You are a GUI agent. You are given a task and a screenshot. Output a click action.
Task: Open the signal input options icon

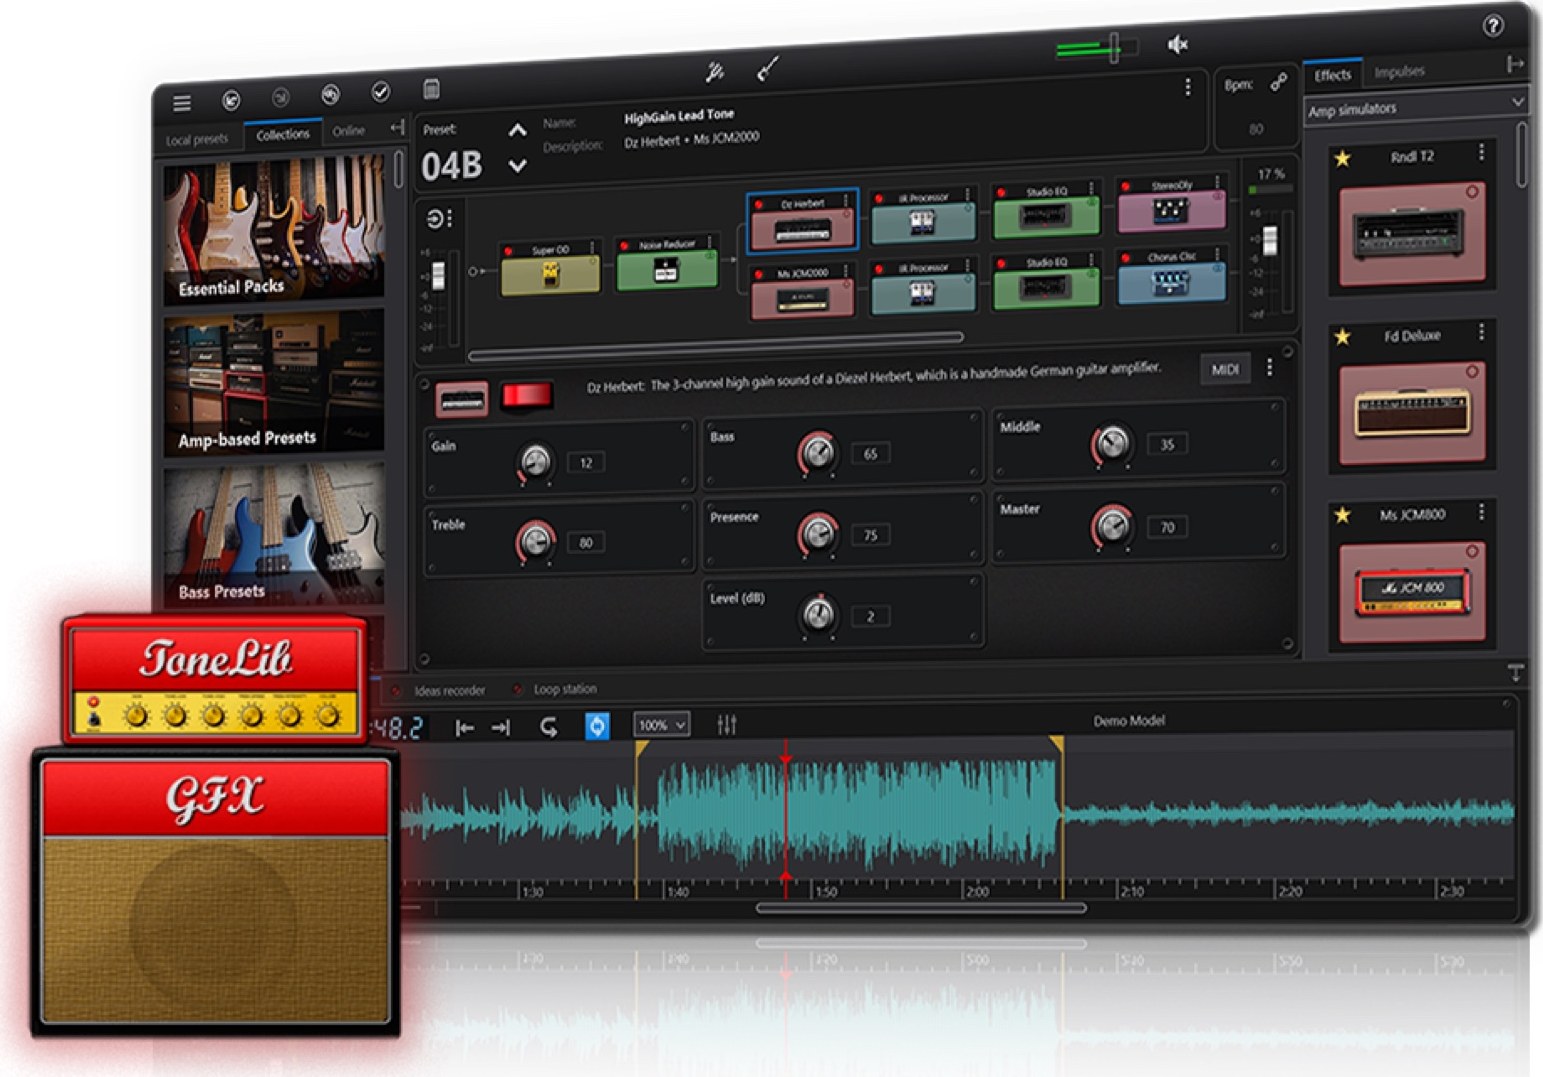(x=439, y=219)
